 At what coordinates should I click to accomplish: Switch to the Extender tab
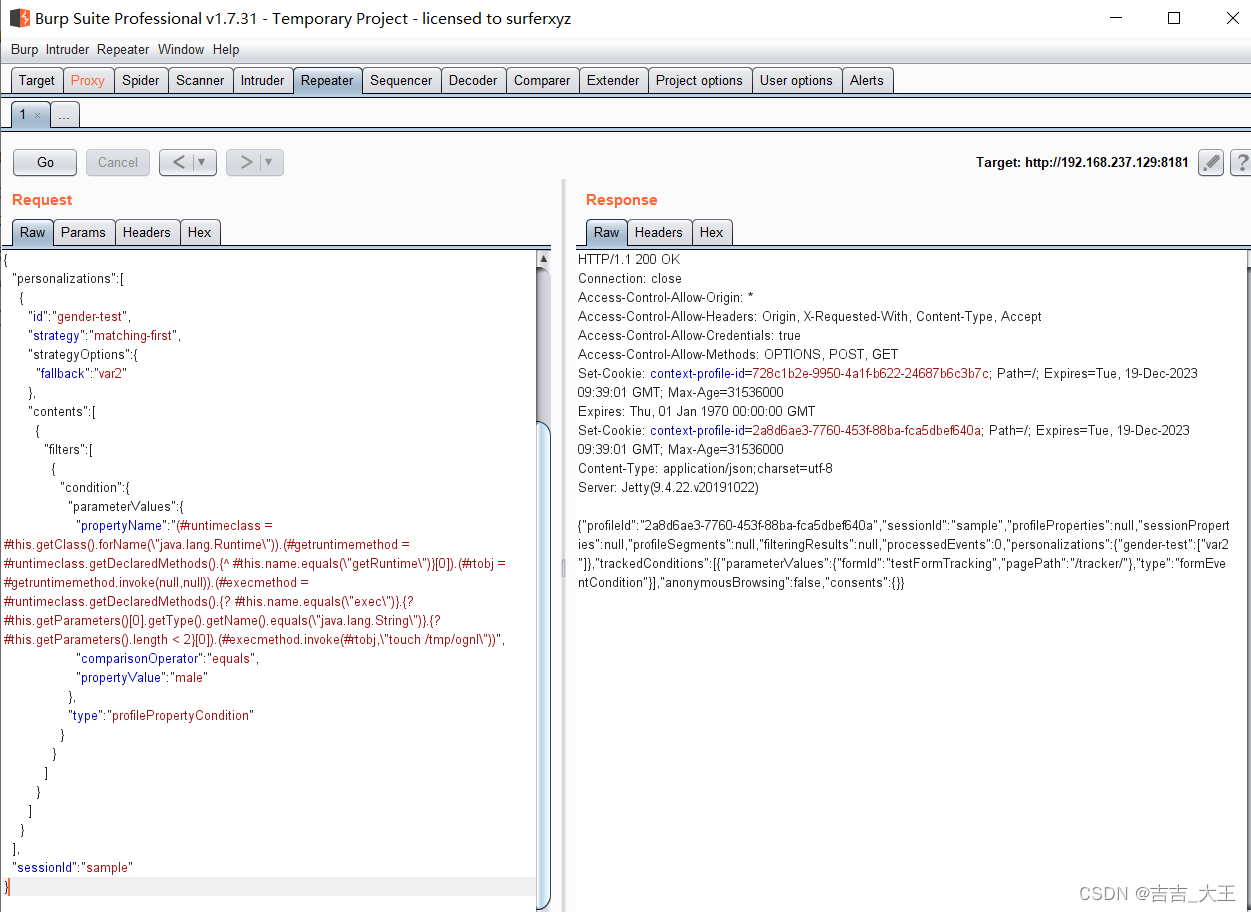(613, 80)
